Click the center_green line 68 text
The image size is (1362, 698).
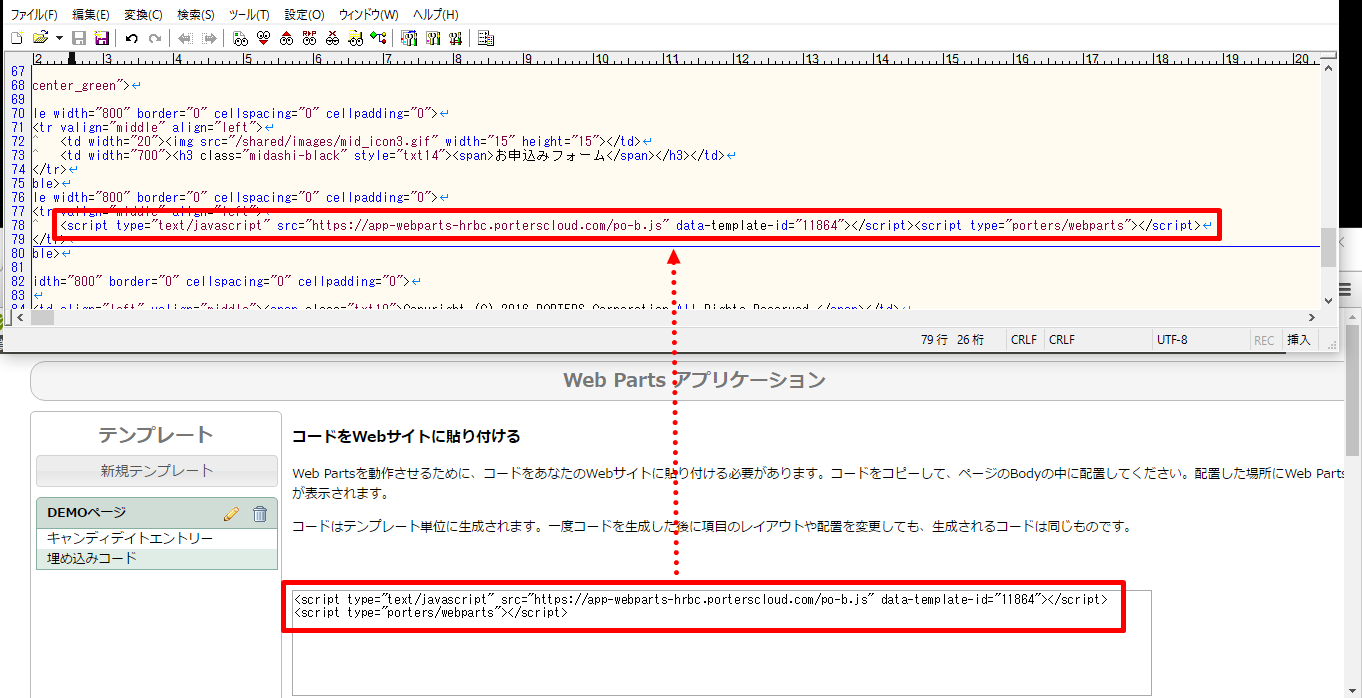pos(81,86)
